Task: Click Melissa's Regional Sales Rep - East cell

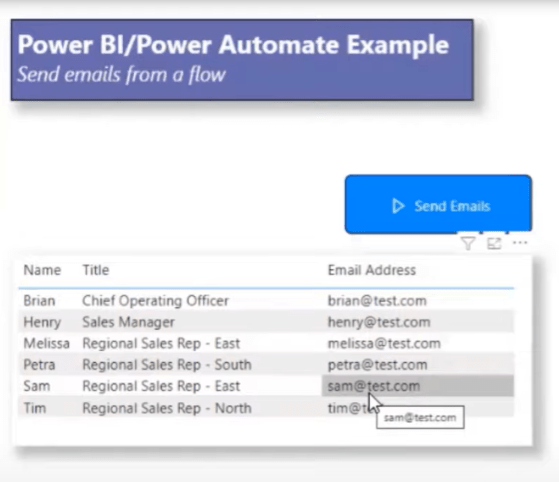Action: [x=161, y=344]
